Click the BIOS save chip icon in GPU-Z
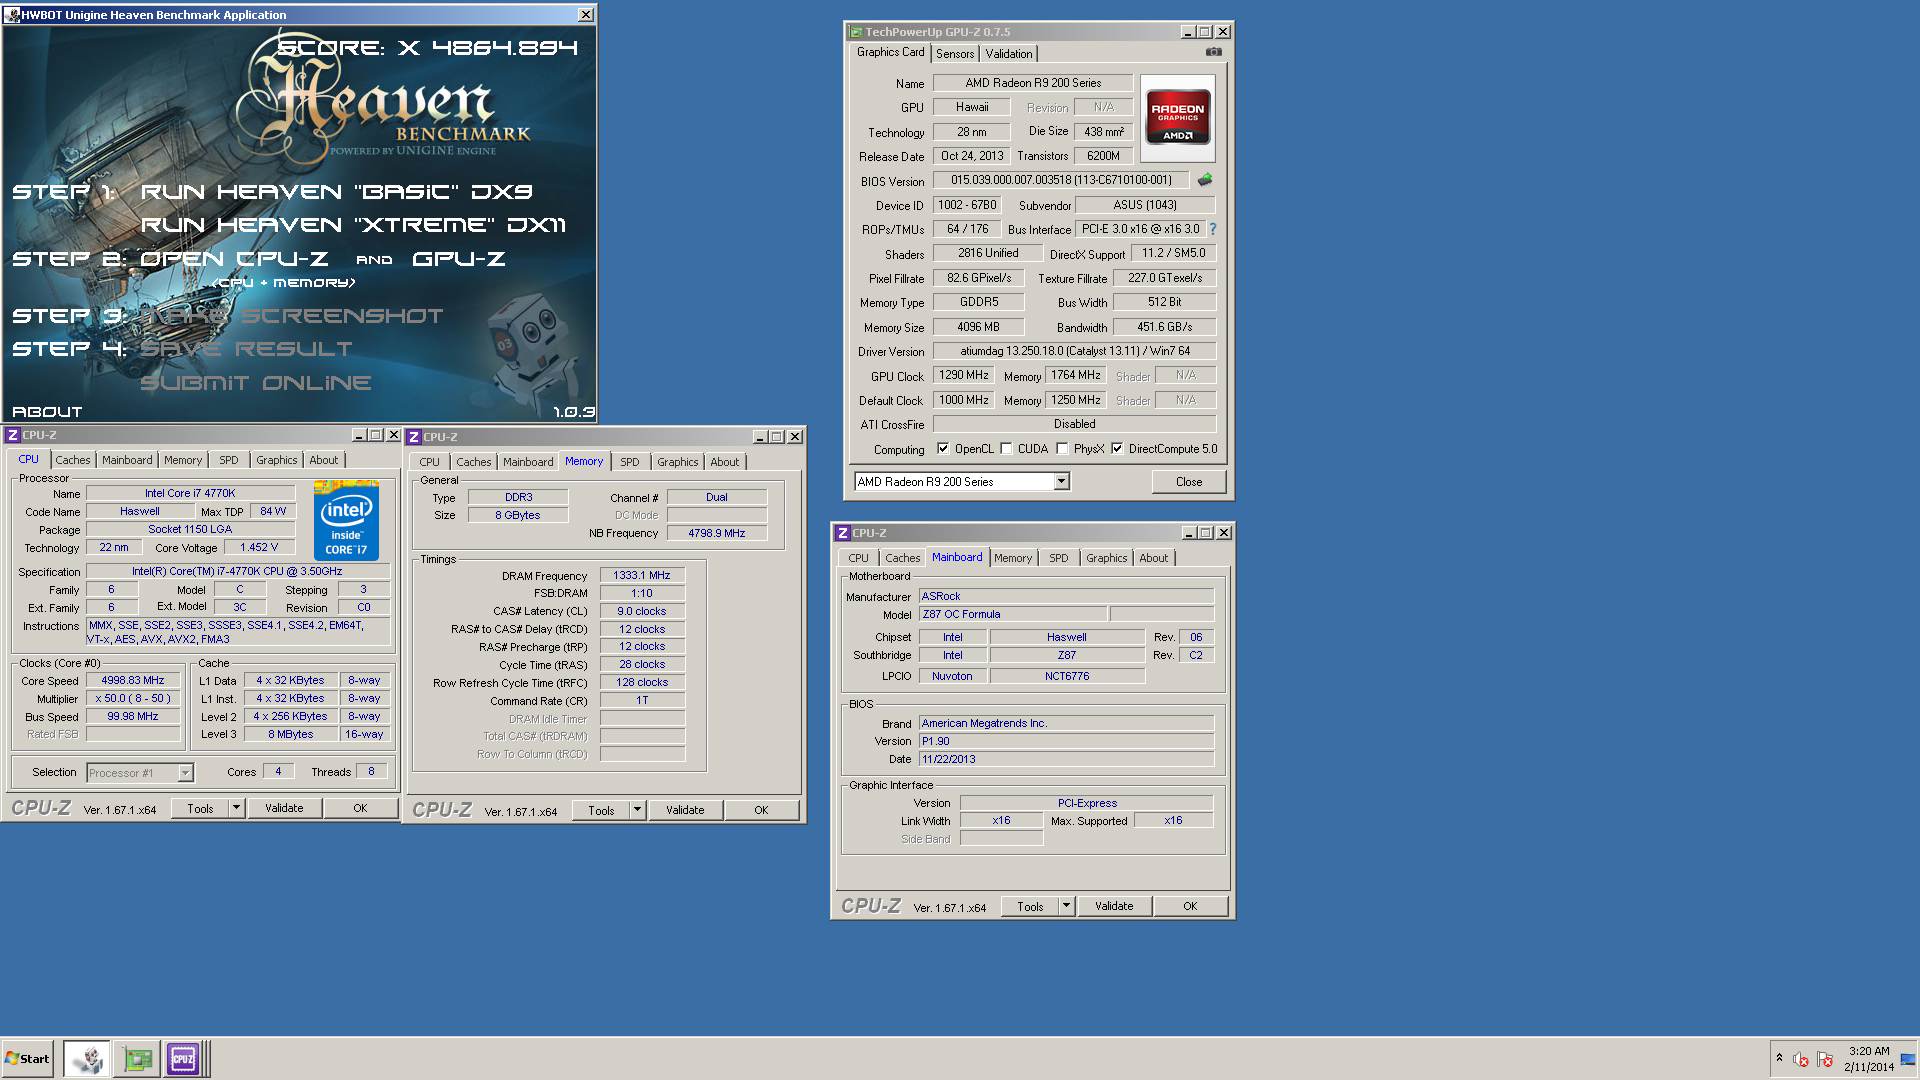 coord(1204,180)
